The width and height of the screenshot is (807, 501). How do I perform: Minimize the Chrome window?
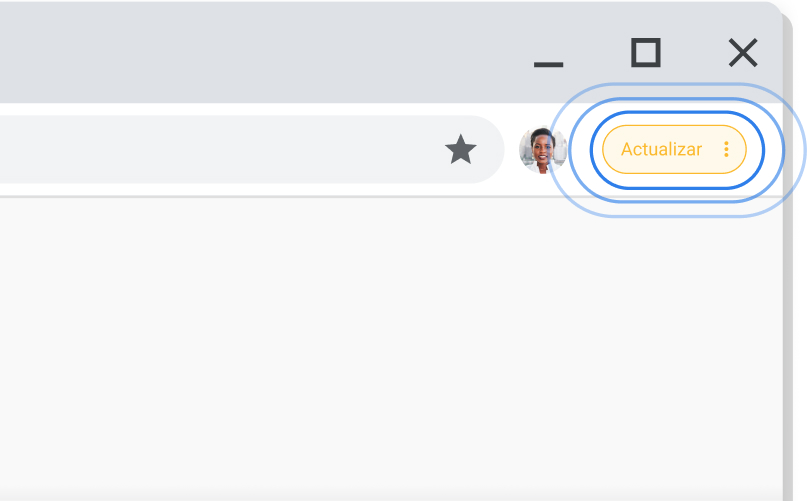[548, 64]
